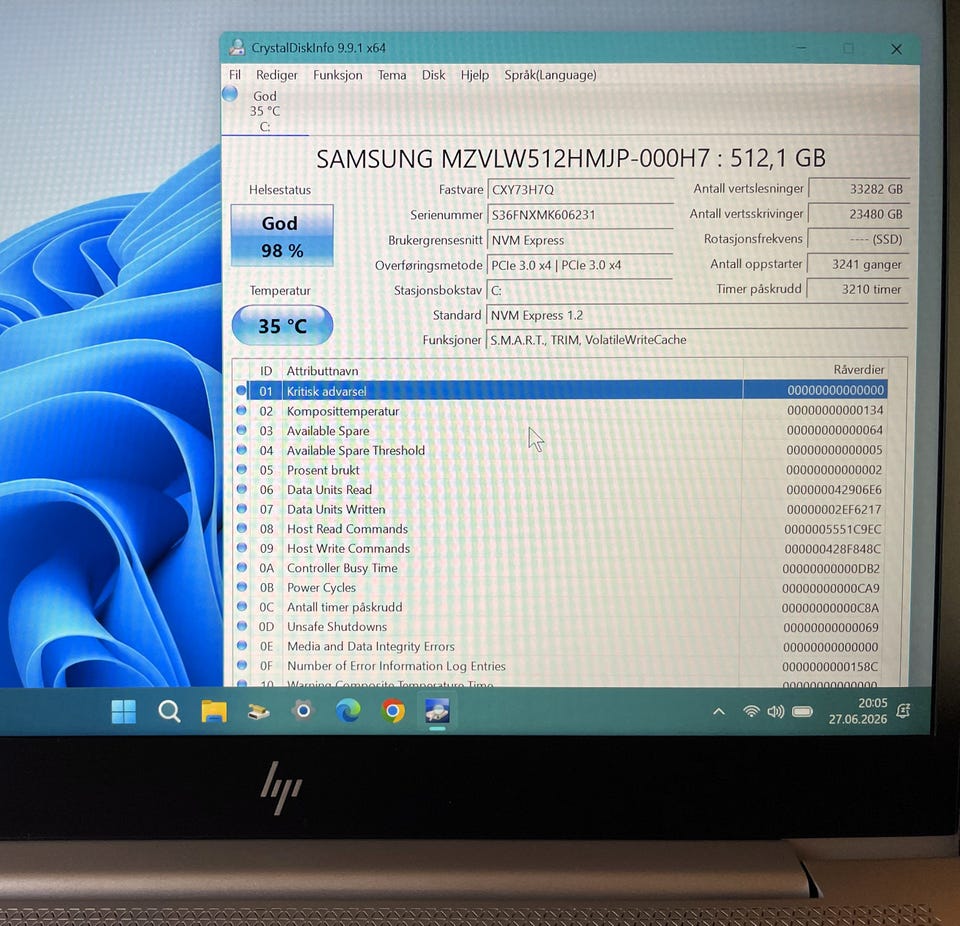
Task: Select CrystalDiskInfo taskbar icon
Action: click(x=437, y=710)
